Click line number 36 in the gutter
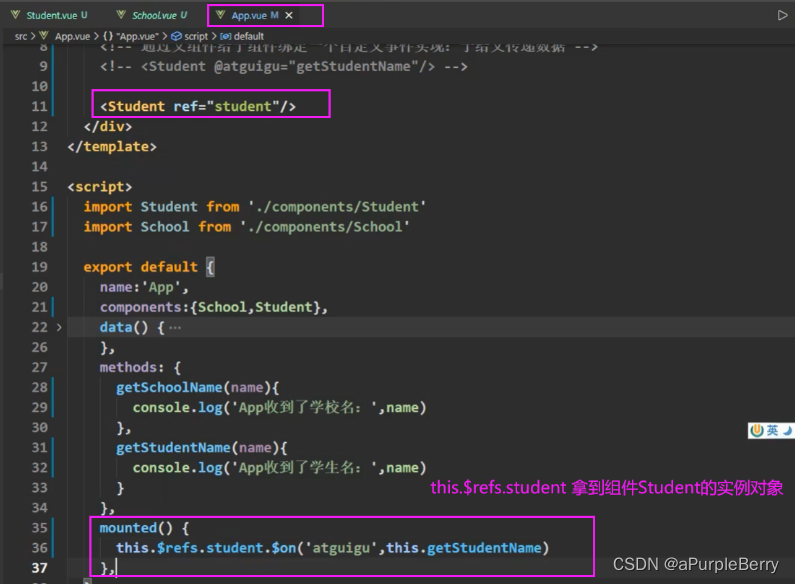The width and height of the screenshot is (795, 584). 39,548
